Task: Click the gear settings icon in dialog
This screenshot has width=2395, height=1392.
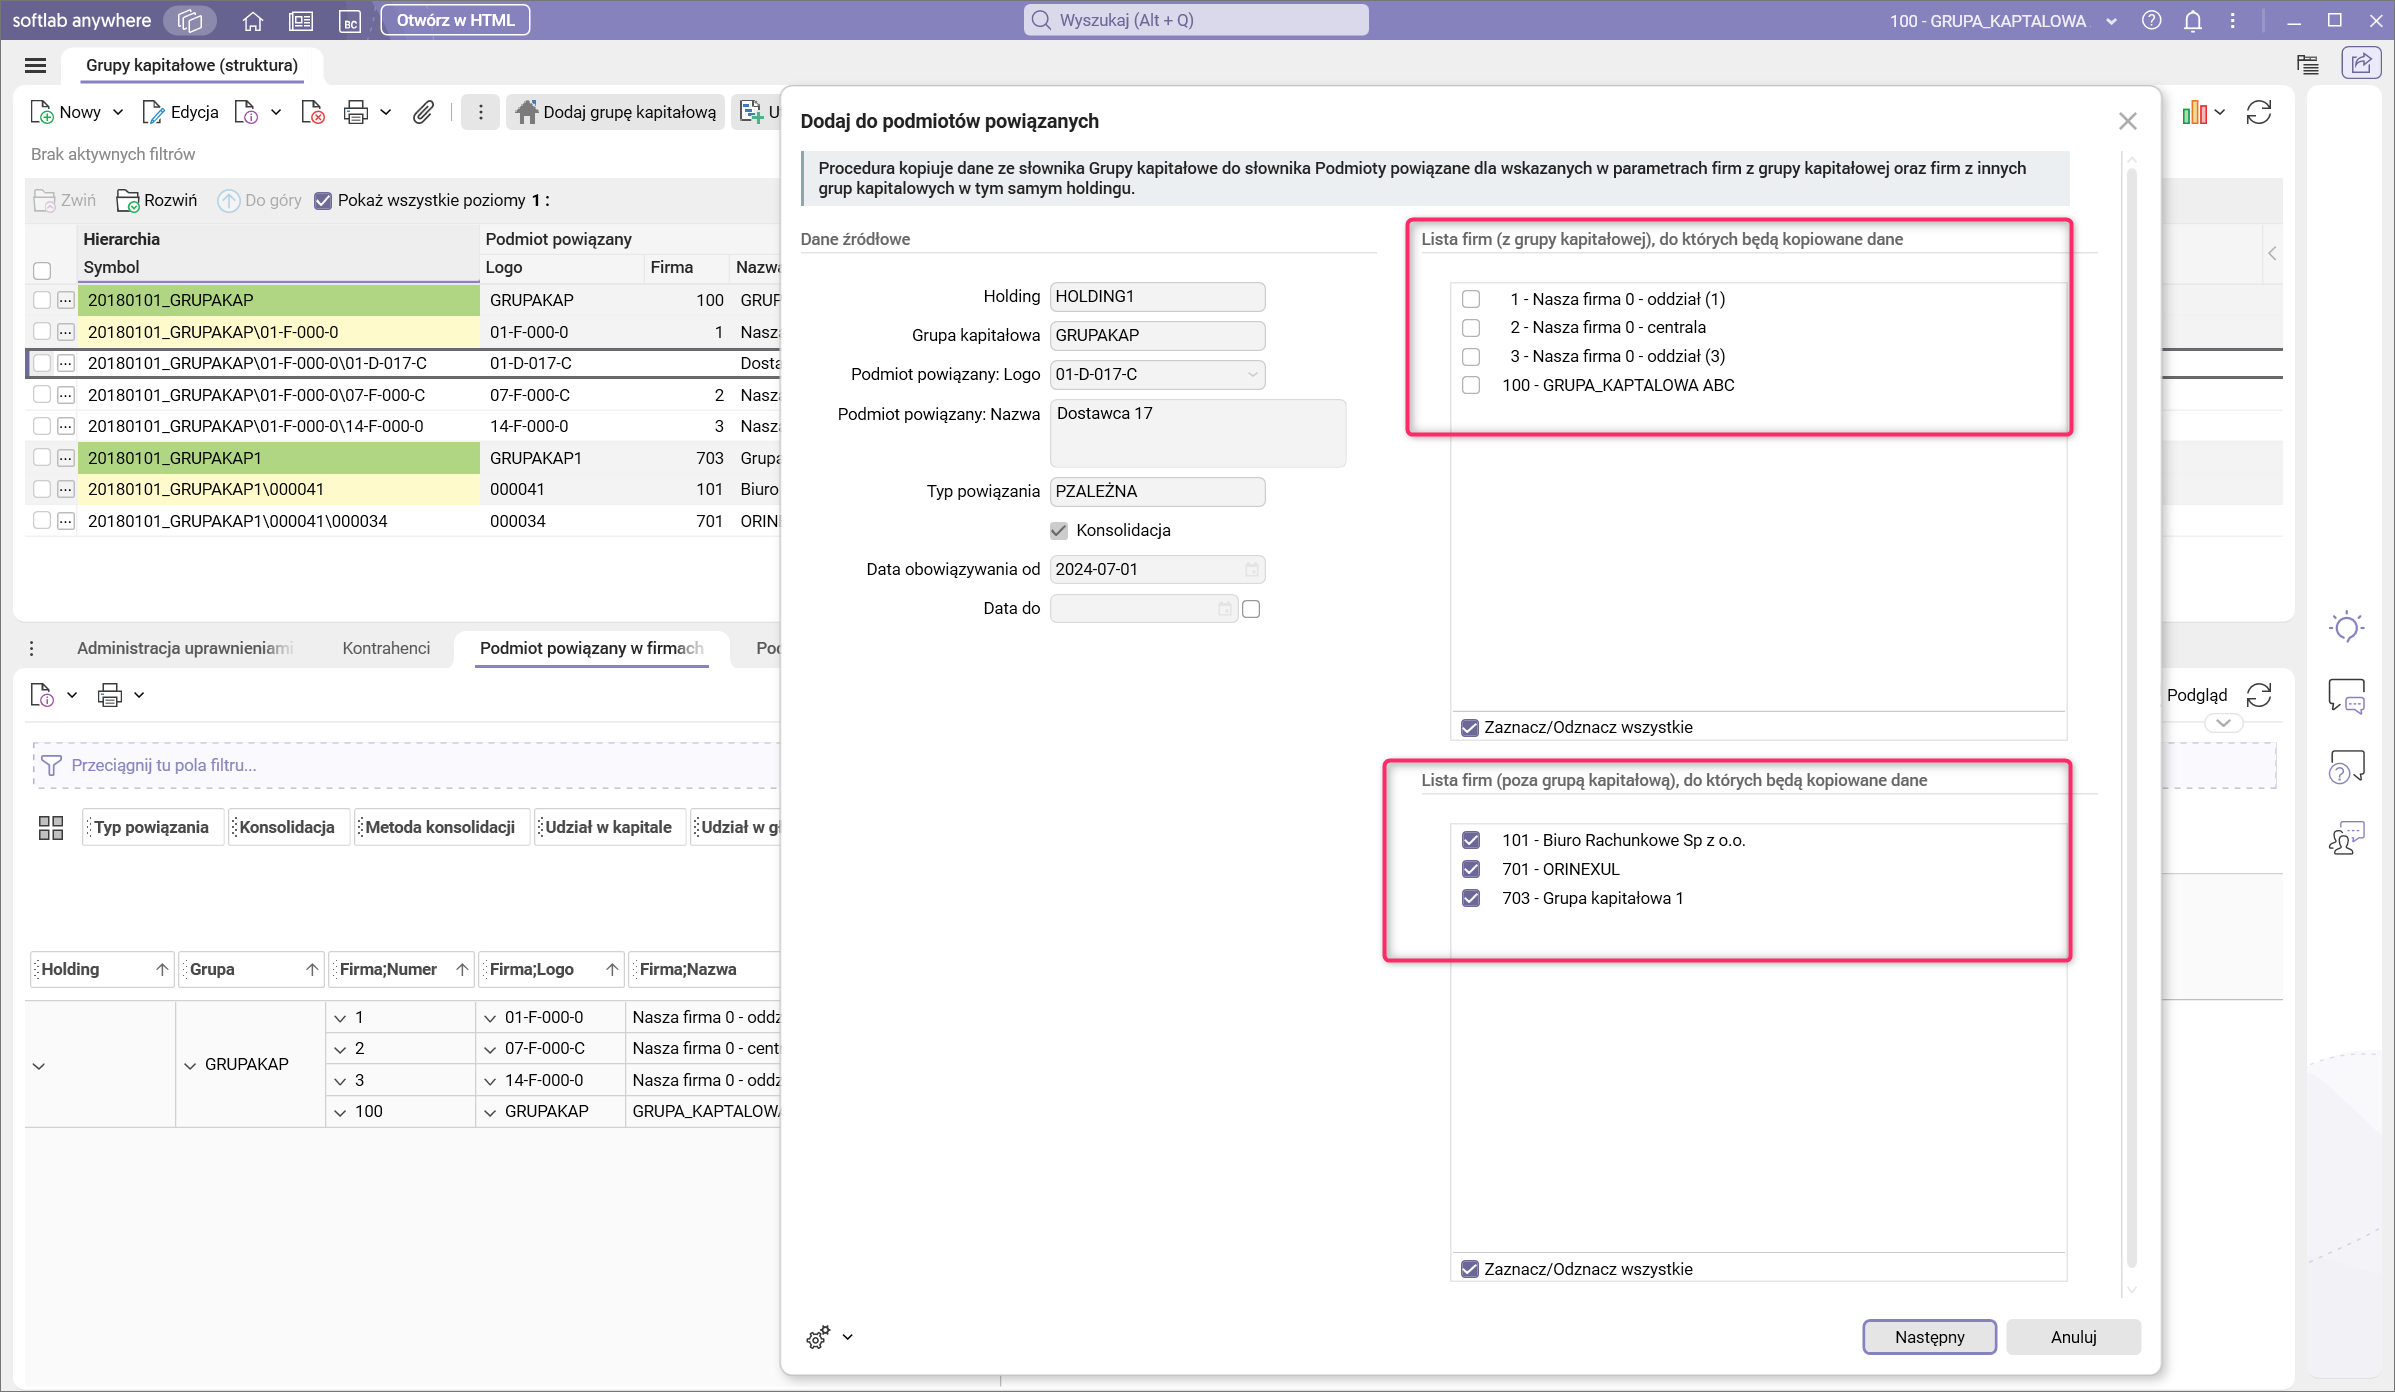Action: click(818, 1337)
